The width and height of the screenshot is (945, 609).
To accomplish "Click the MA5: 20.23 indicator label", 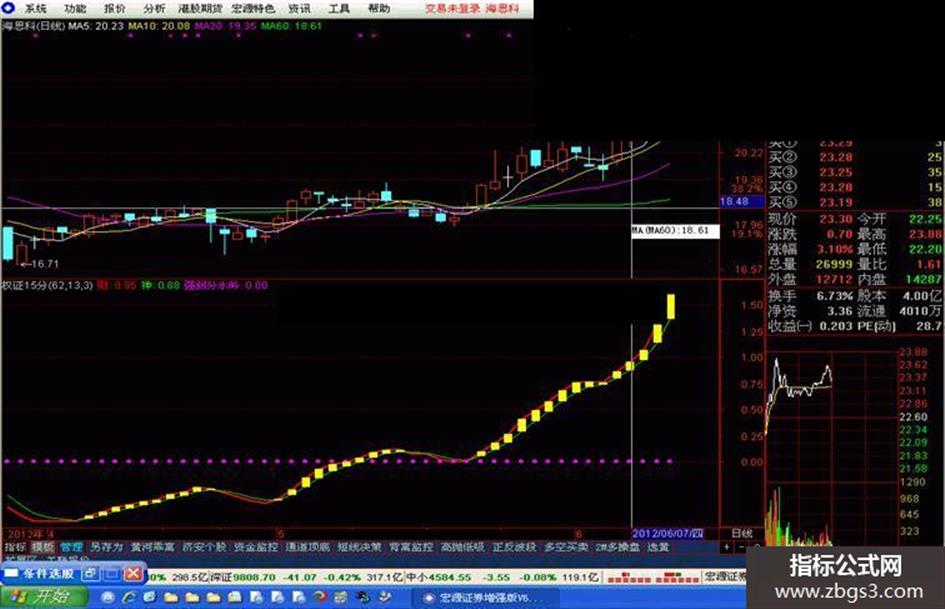I will pos(96,26).
